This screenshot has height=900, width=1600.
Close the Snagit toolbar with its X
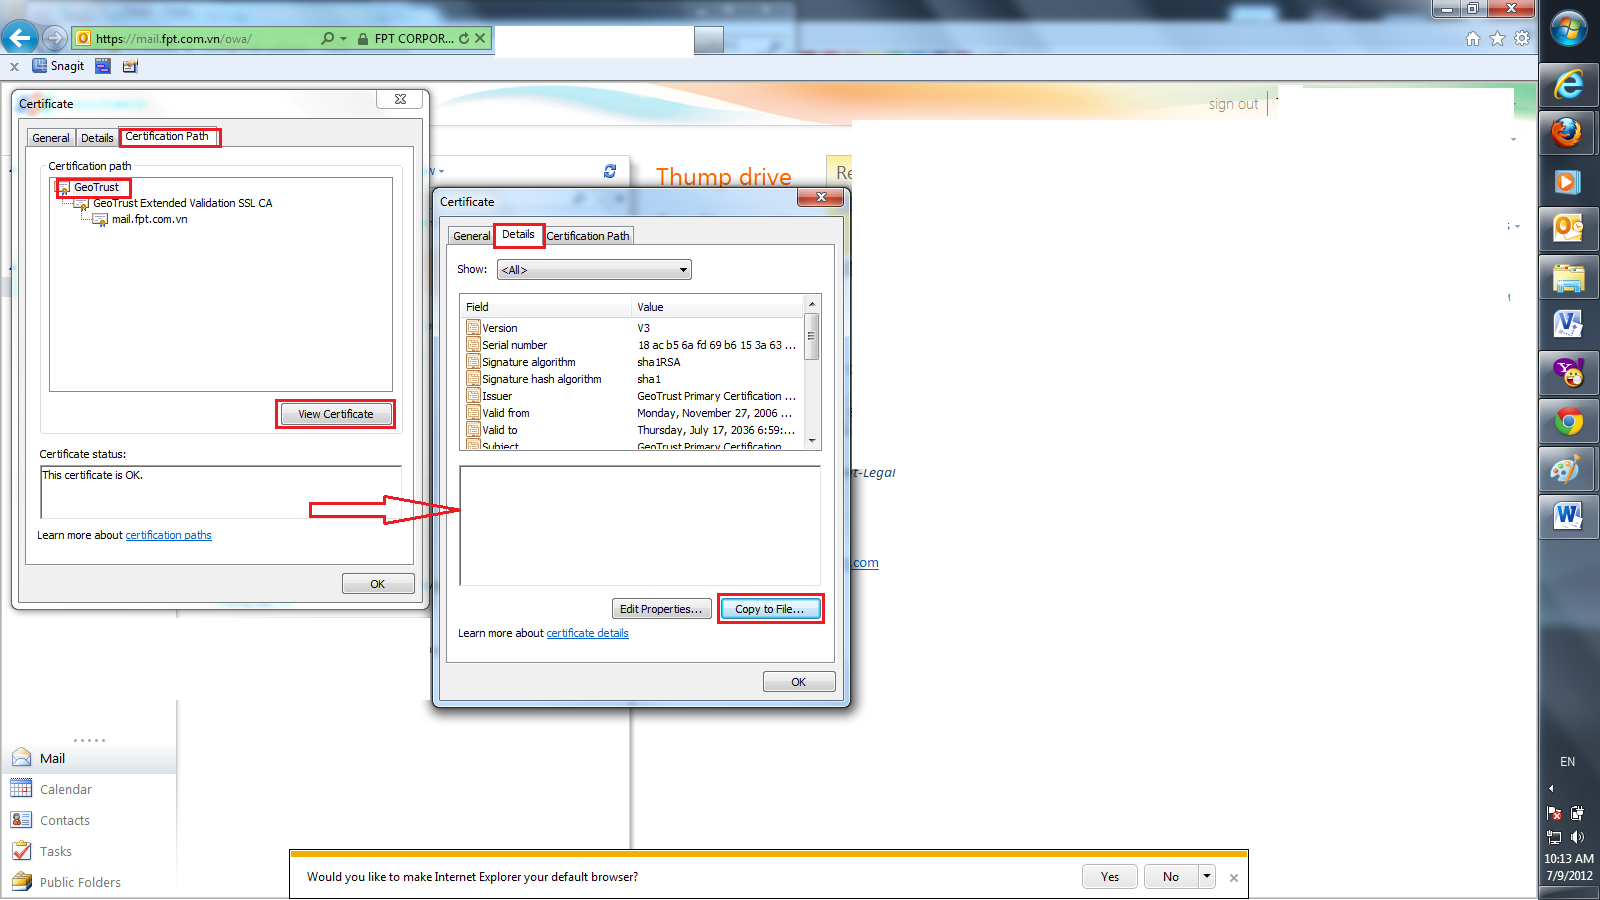click(x=14, y=67)
